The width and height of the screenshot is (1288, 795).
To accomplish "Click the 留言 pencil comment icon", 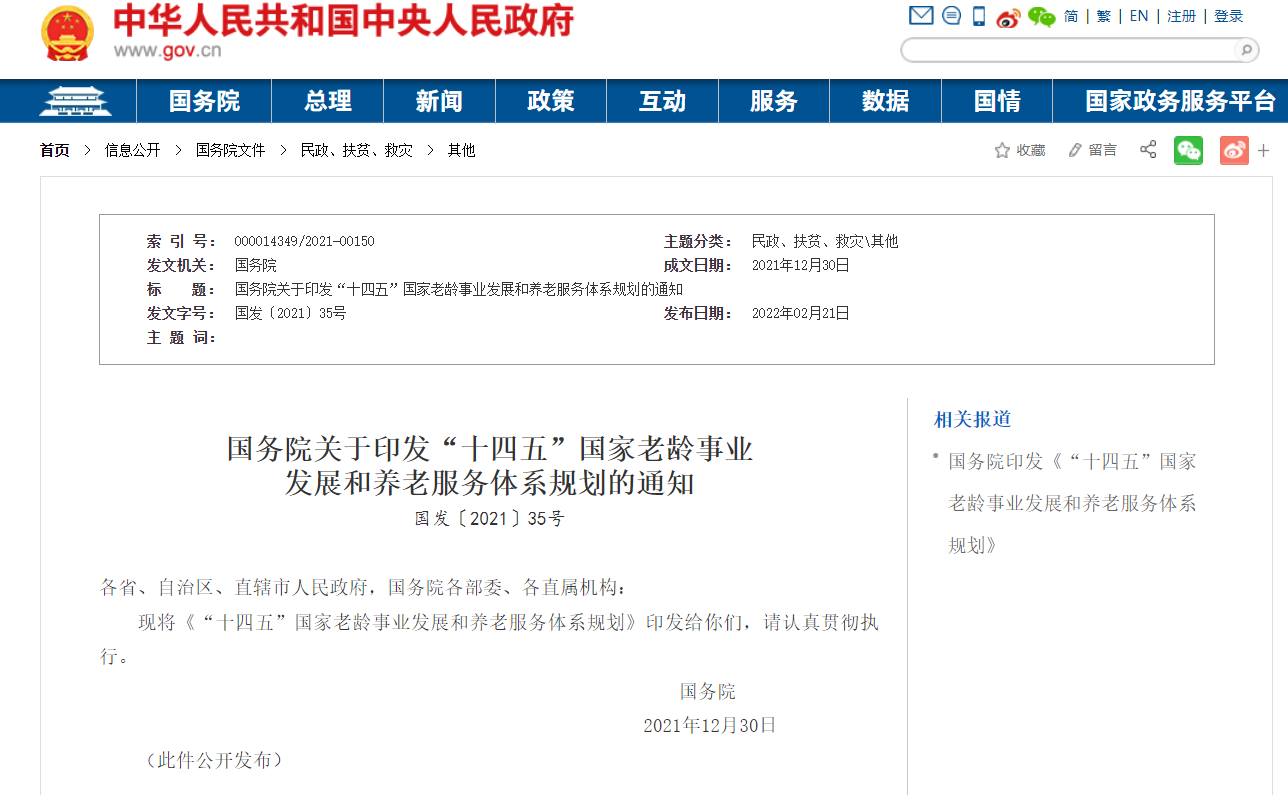I will [1076, 149].
